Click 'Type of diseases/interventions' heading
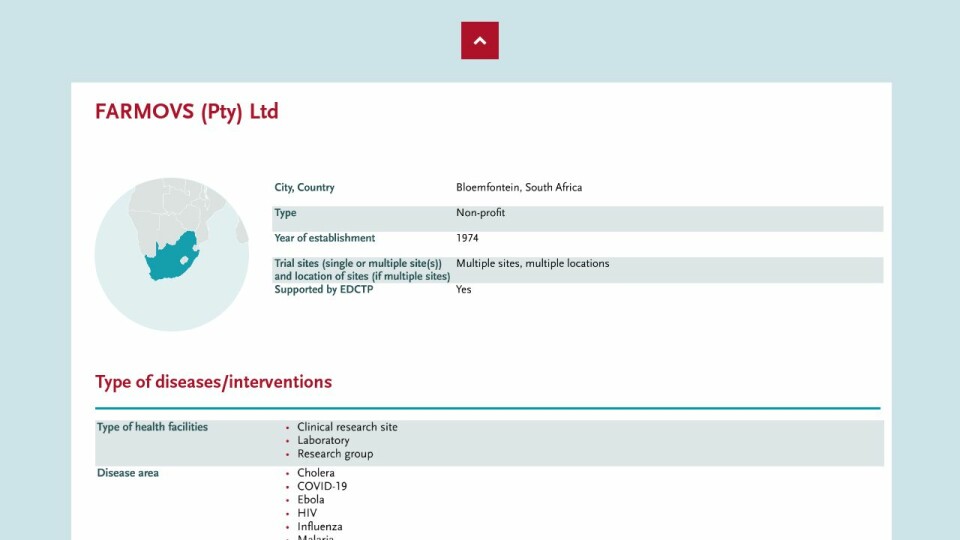The image size is (960, 540). pyautogui.click(x=213, y=382)
